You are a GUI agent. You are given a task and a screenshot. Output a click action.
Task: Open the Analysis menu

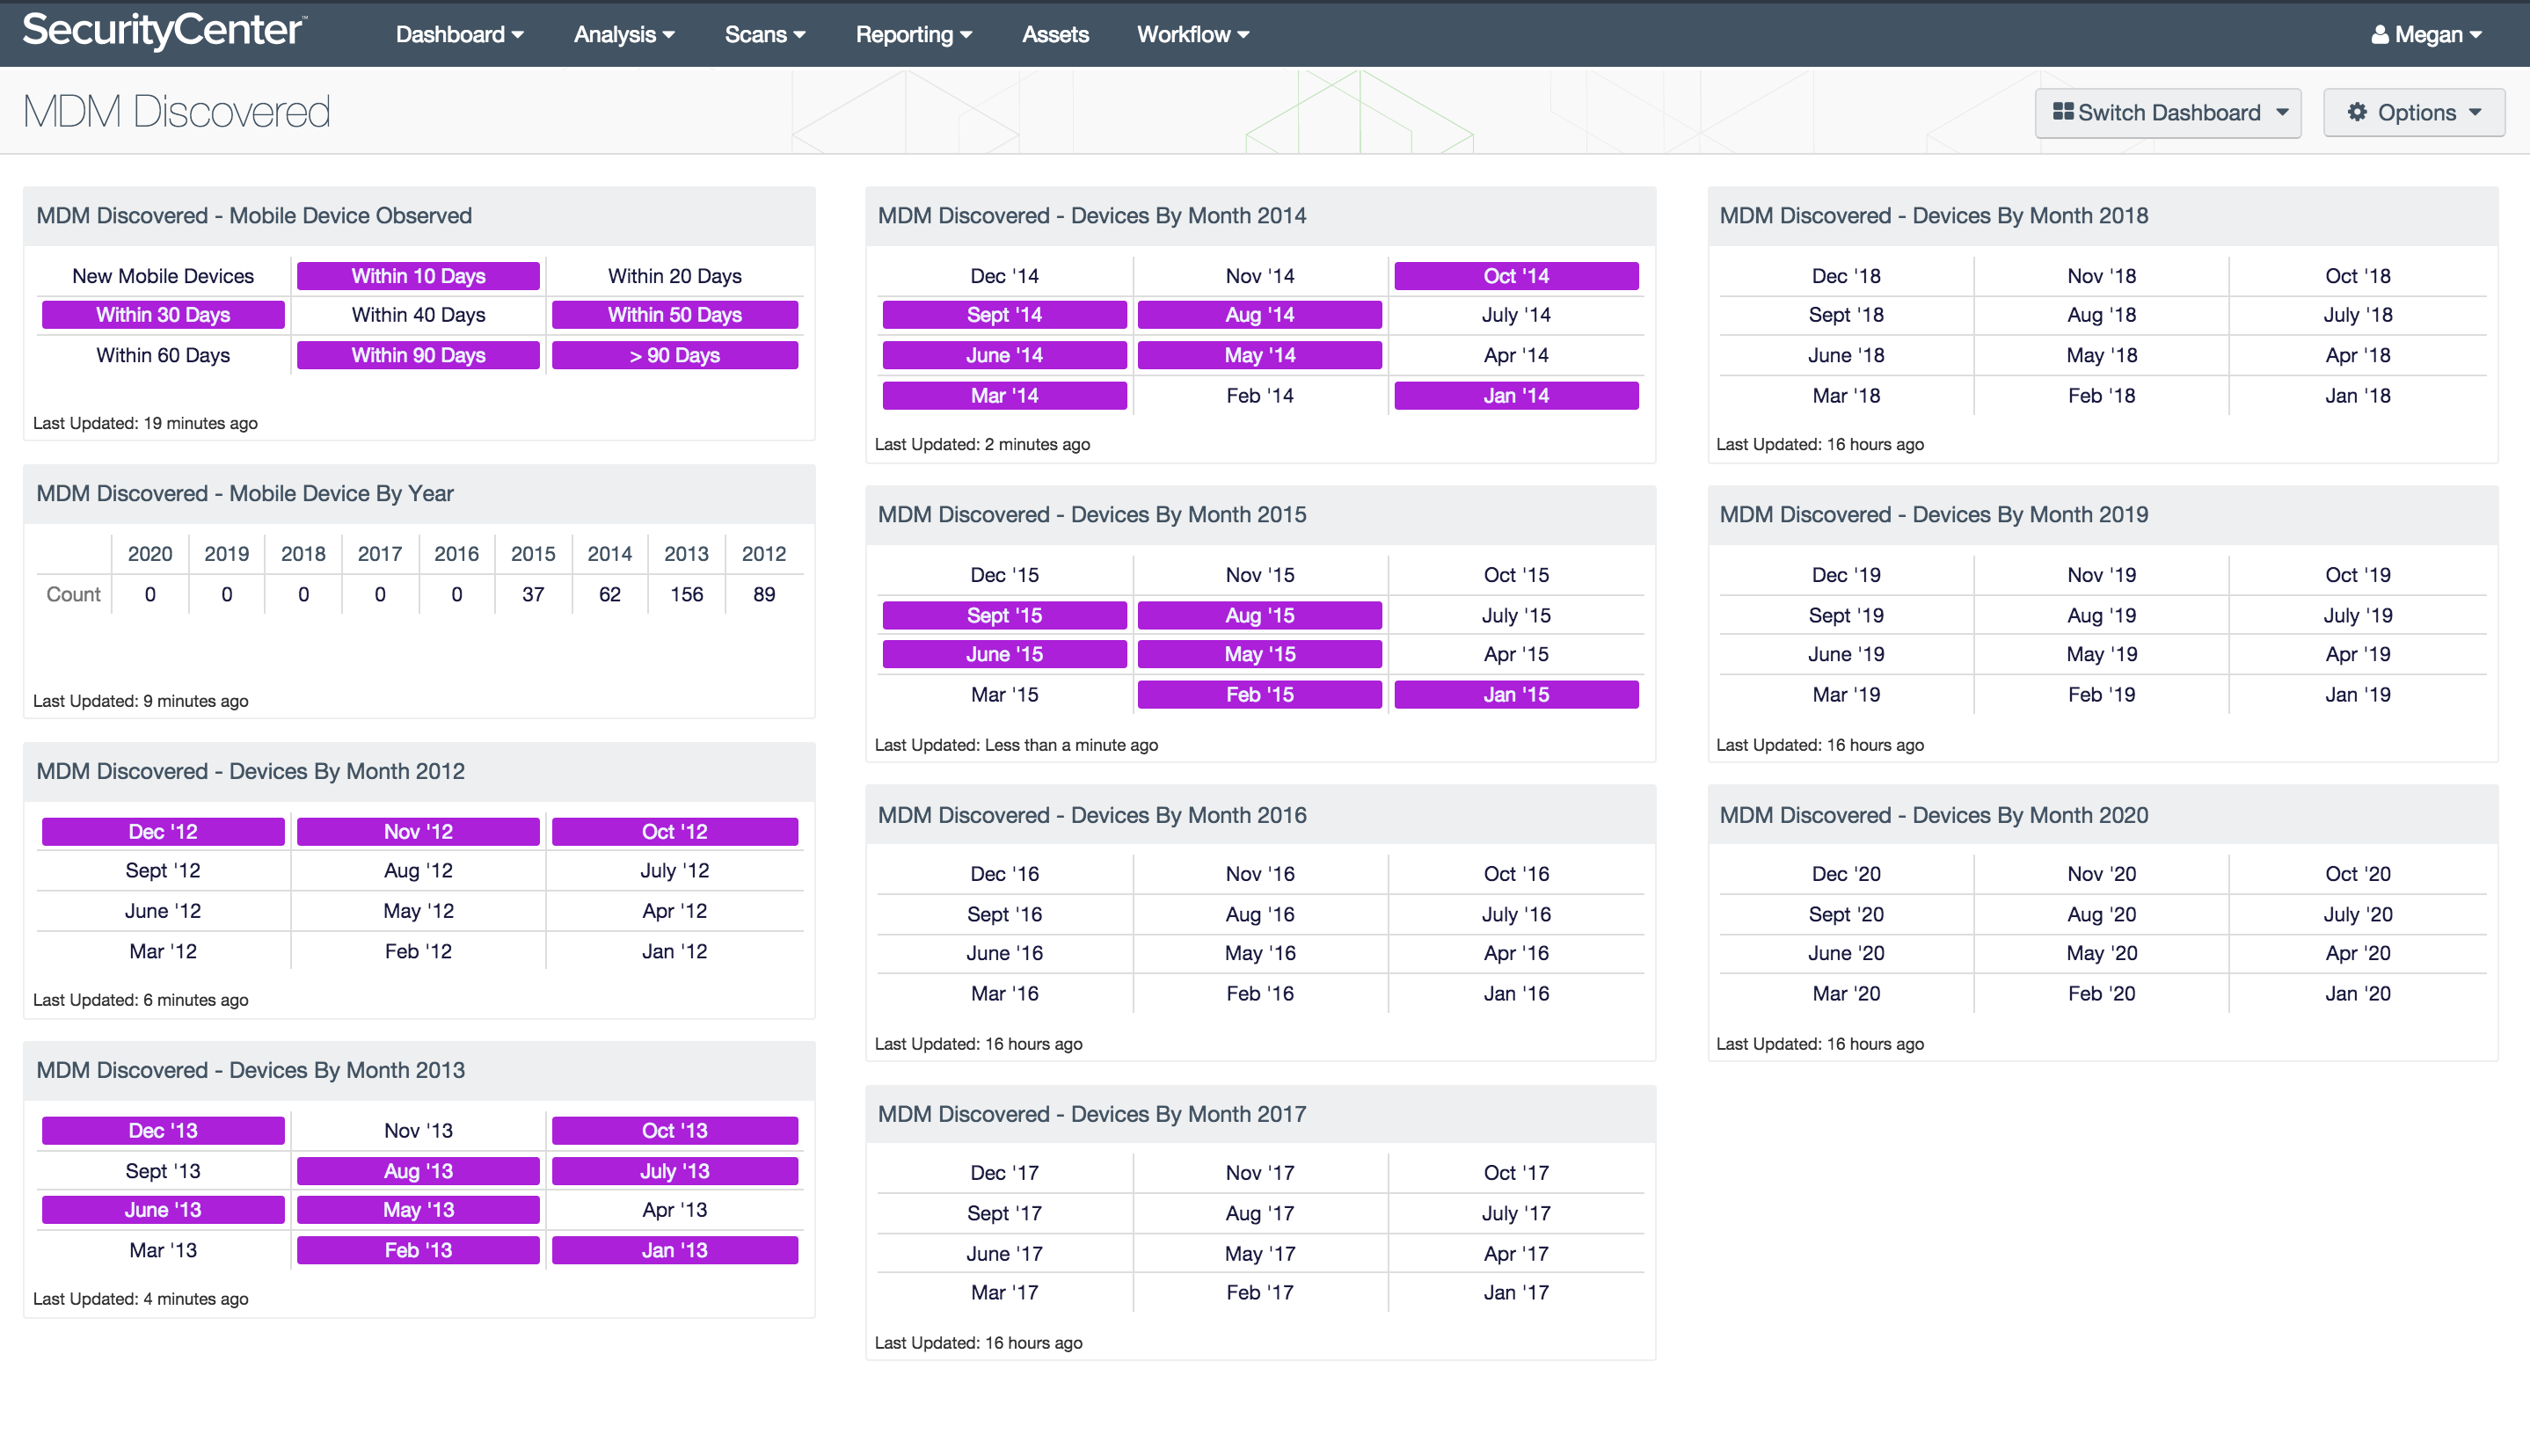pyautogui.click(x=624, y=34)
